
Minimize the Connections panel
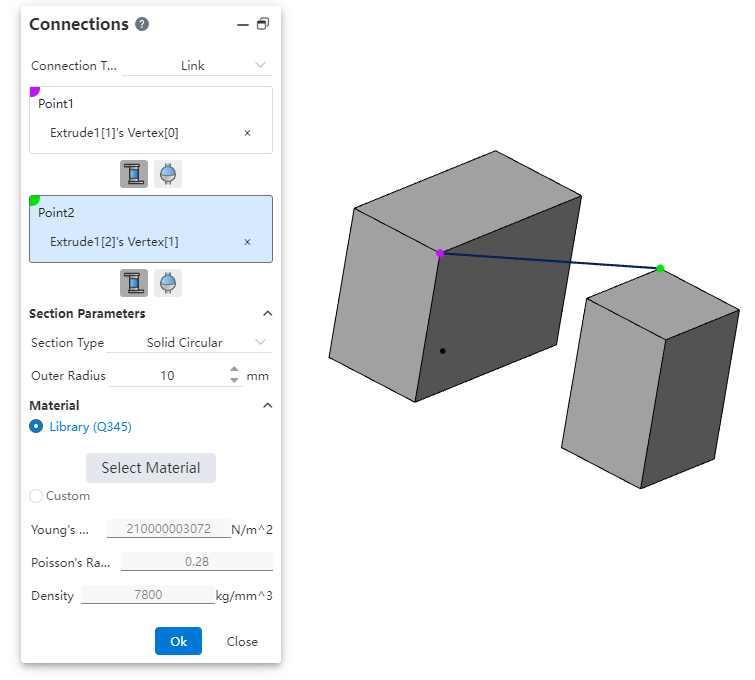pyautogui.click(x=242, y=24)
